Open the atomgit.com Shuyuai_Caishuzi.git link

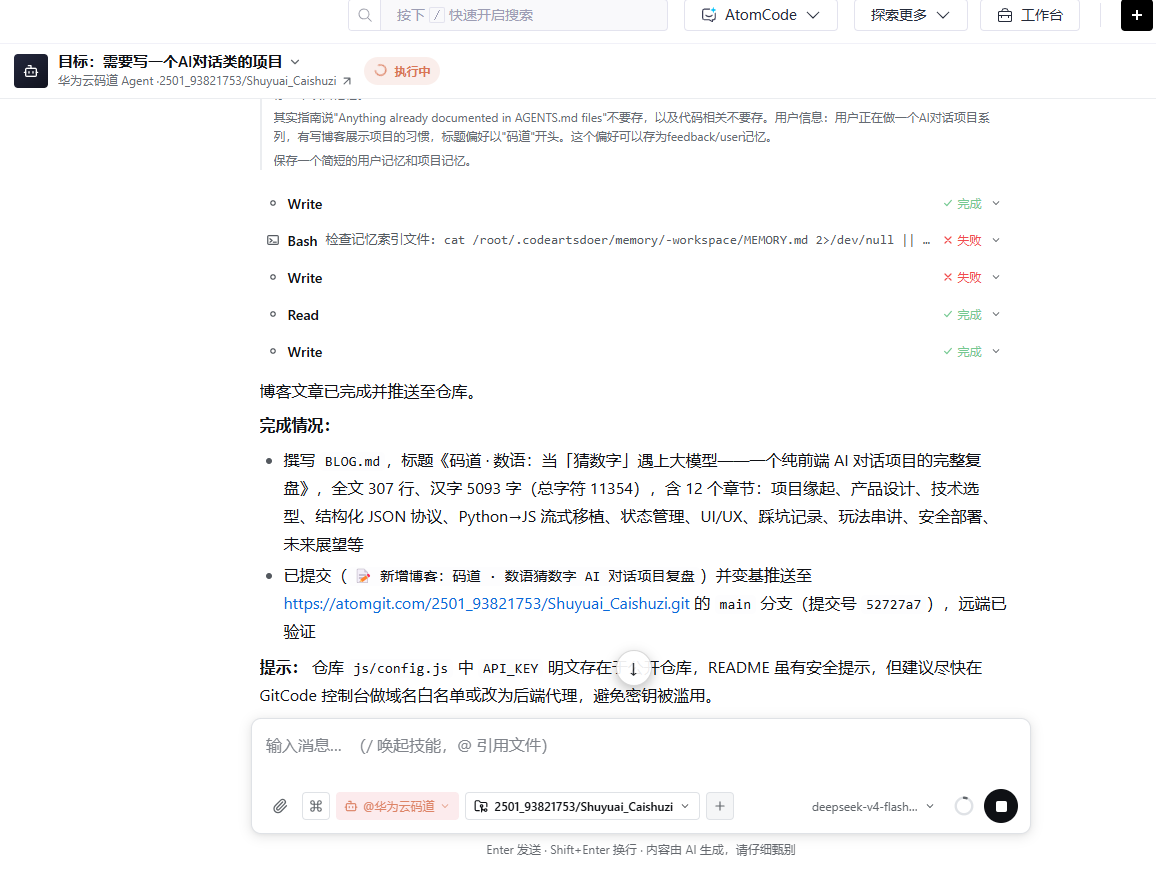pos(487,604)
